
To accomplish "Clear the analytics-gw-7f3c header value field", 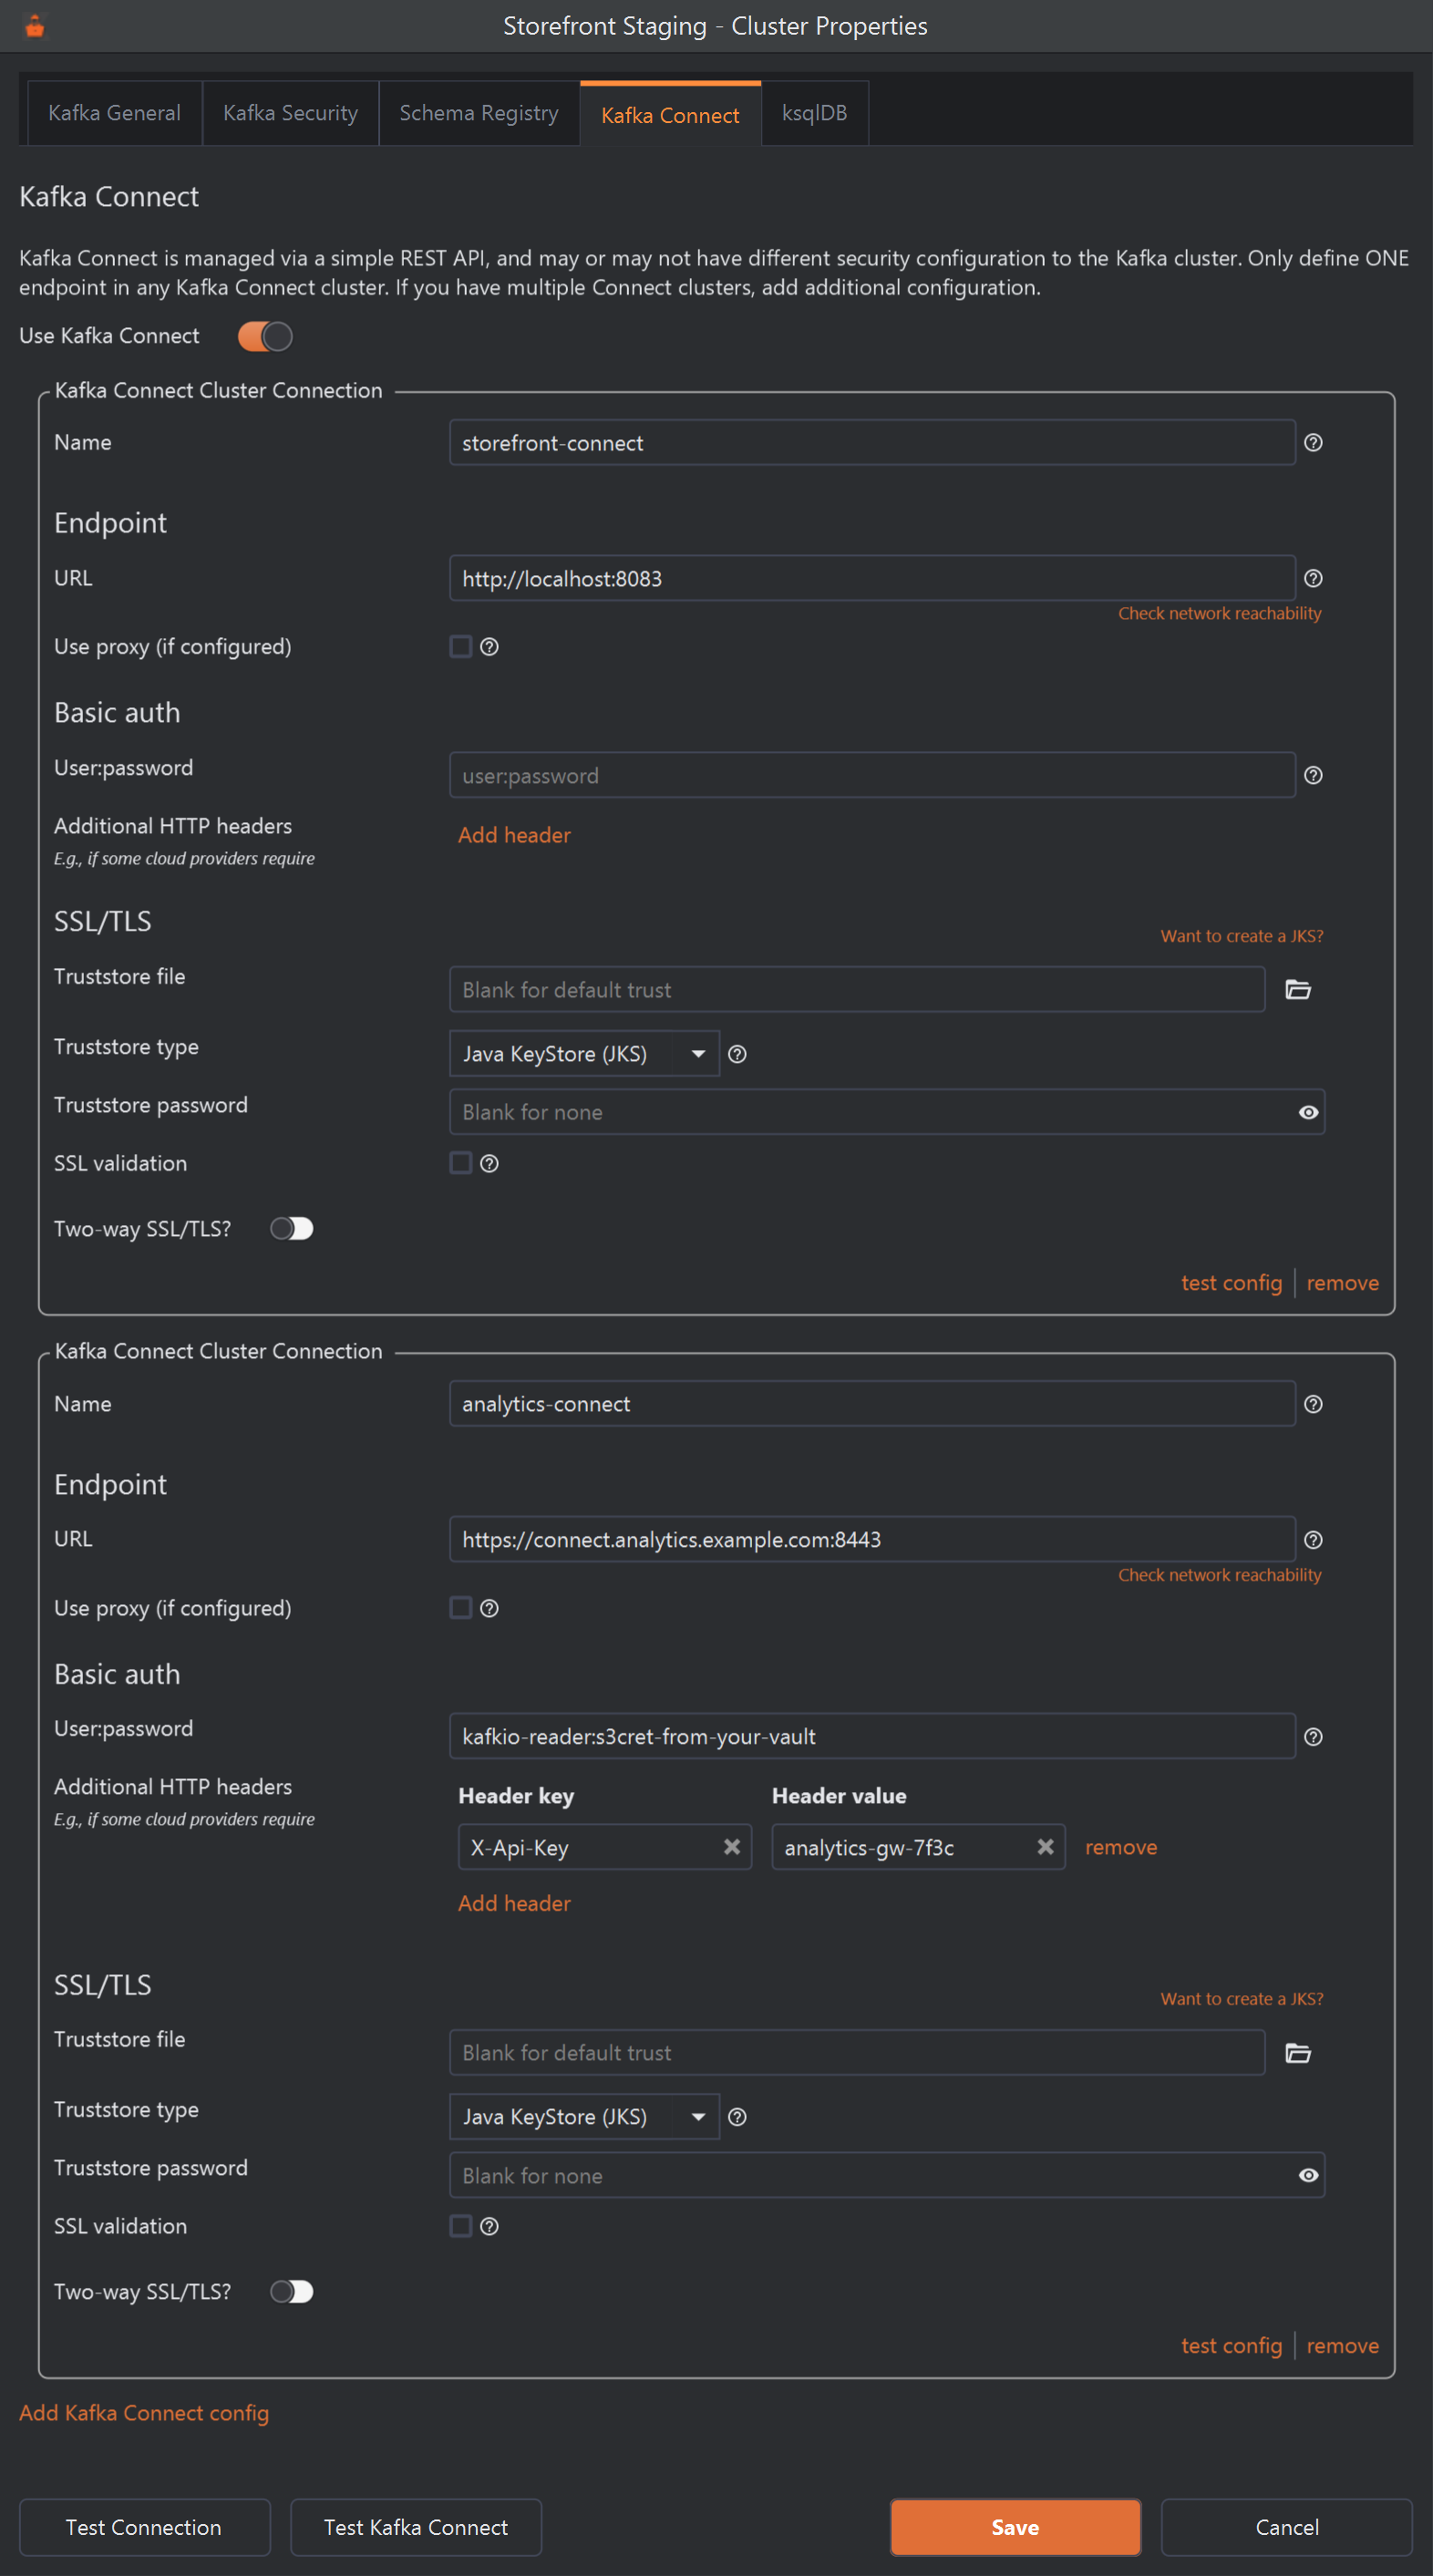I will pos(1045,1846).
